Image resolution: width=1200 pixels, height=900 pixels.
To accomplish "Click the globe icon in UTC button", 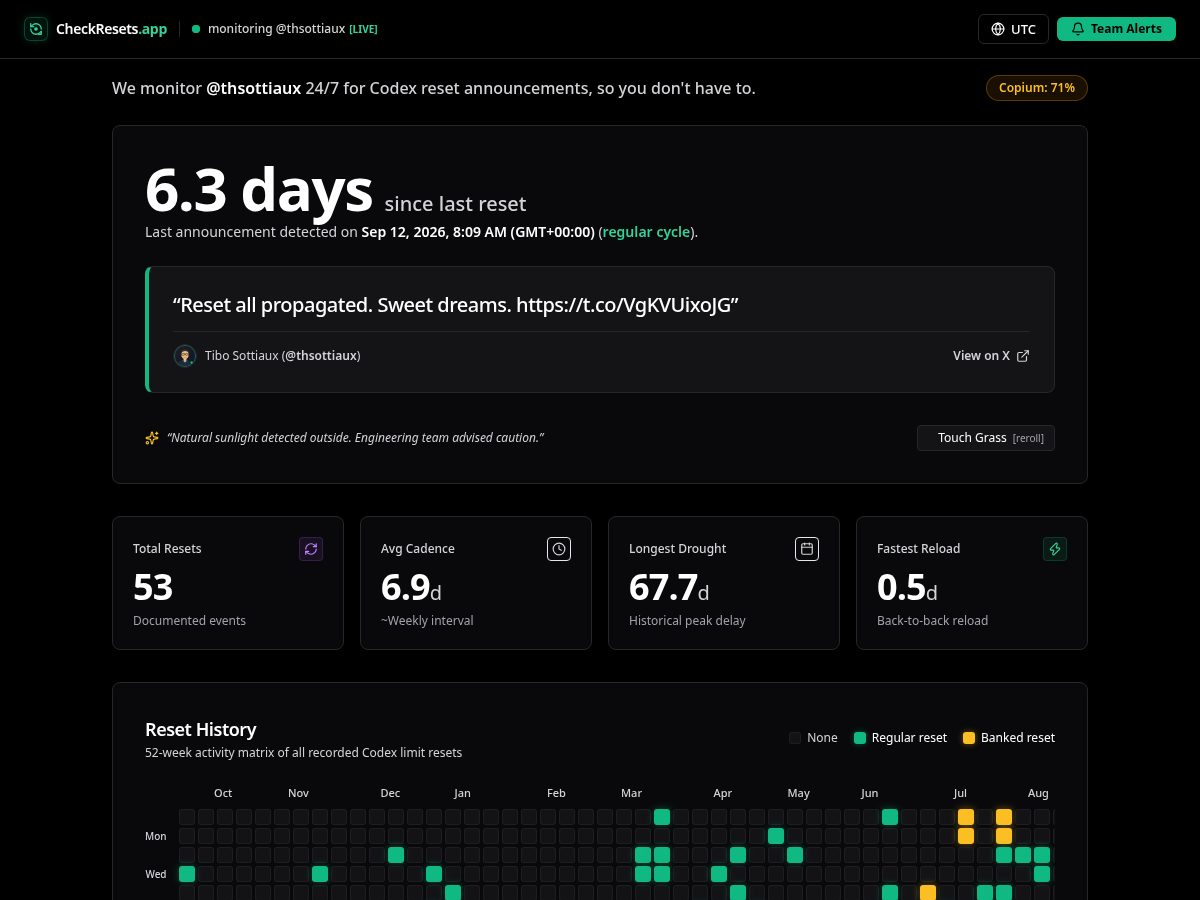I will [x=997, y=29].
